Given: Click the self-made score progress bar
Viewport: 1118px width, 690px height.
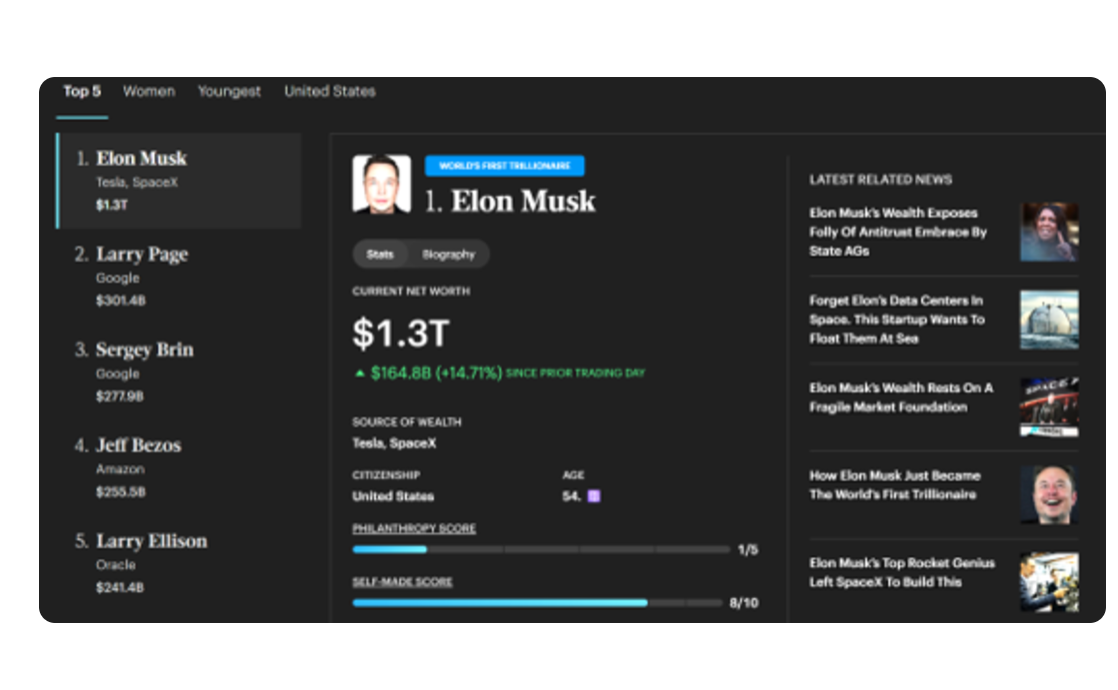Looking at the screenshot, I should tap(537, 603).
